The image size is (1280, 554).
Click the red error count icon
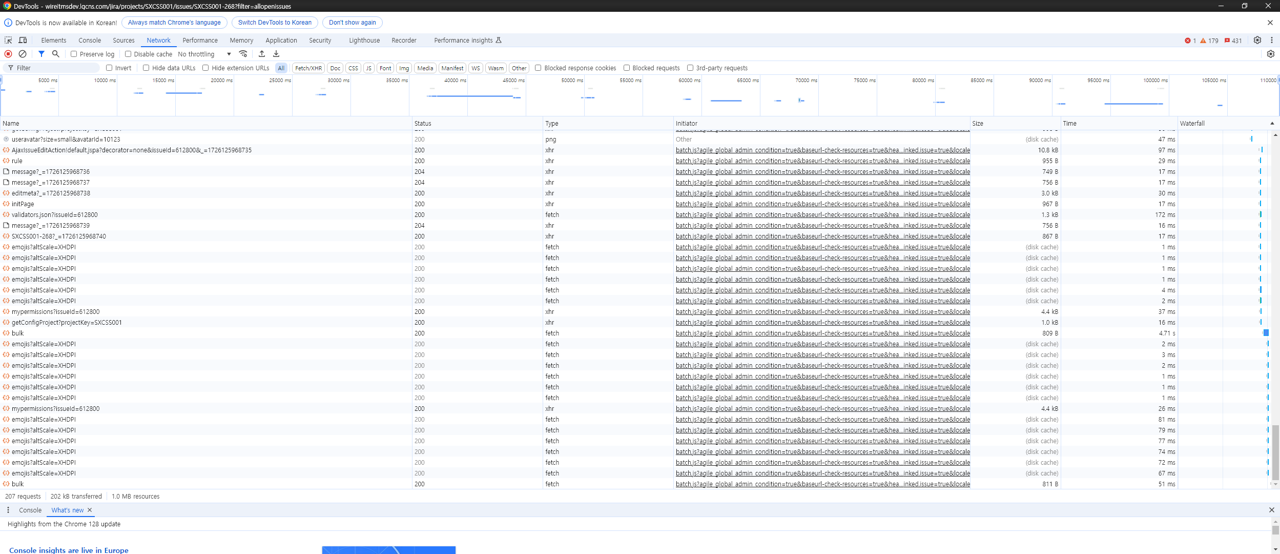pos(1190,40)
